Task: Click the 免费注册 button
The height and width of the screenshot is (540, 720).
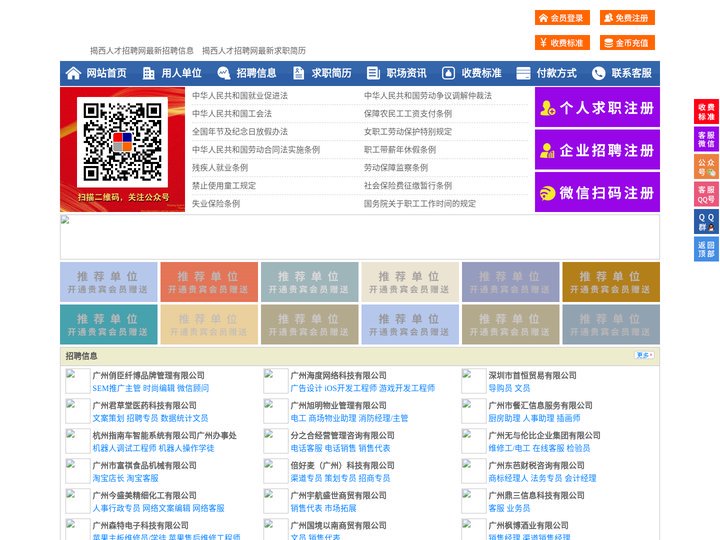Action: click(627, 18)
